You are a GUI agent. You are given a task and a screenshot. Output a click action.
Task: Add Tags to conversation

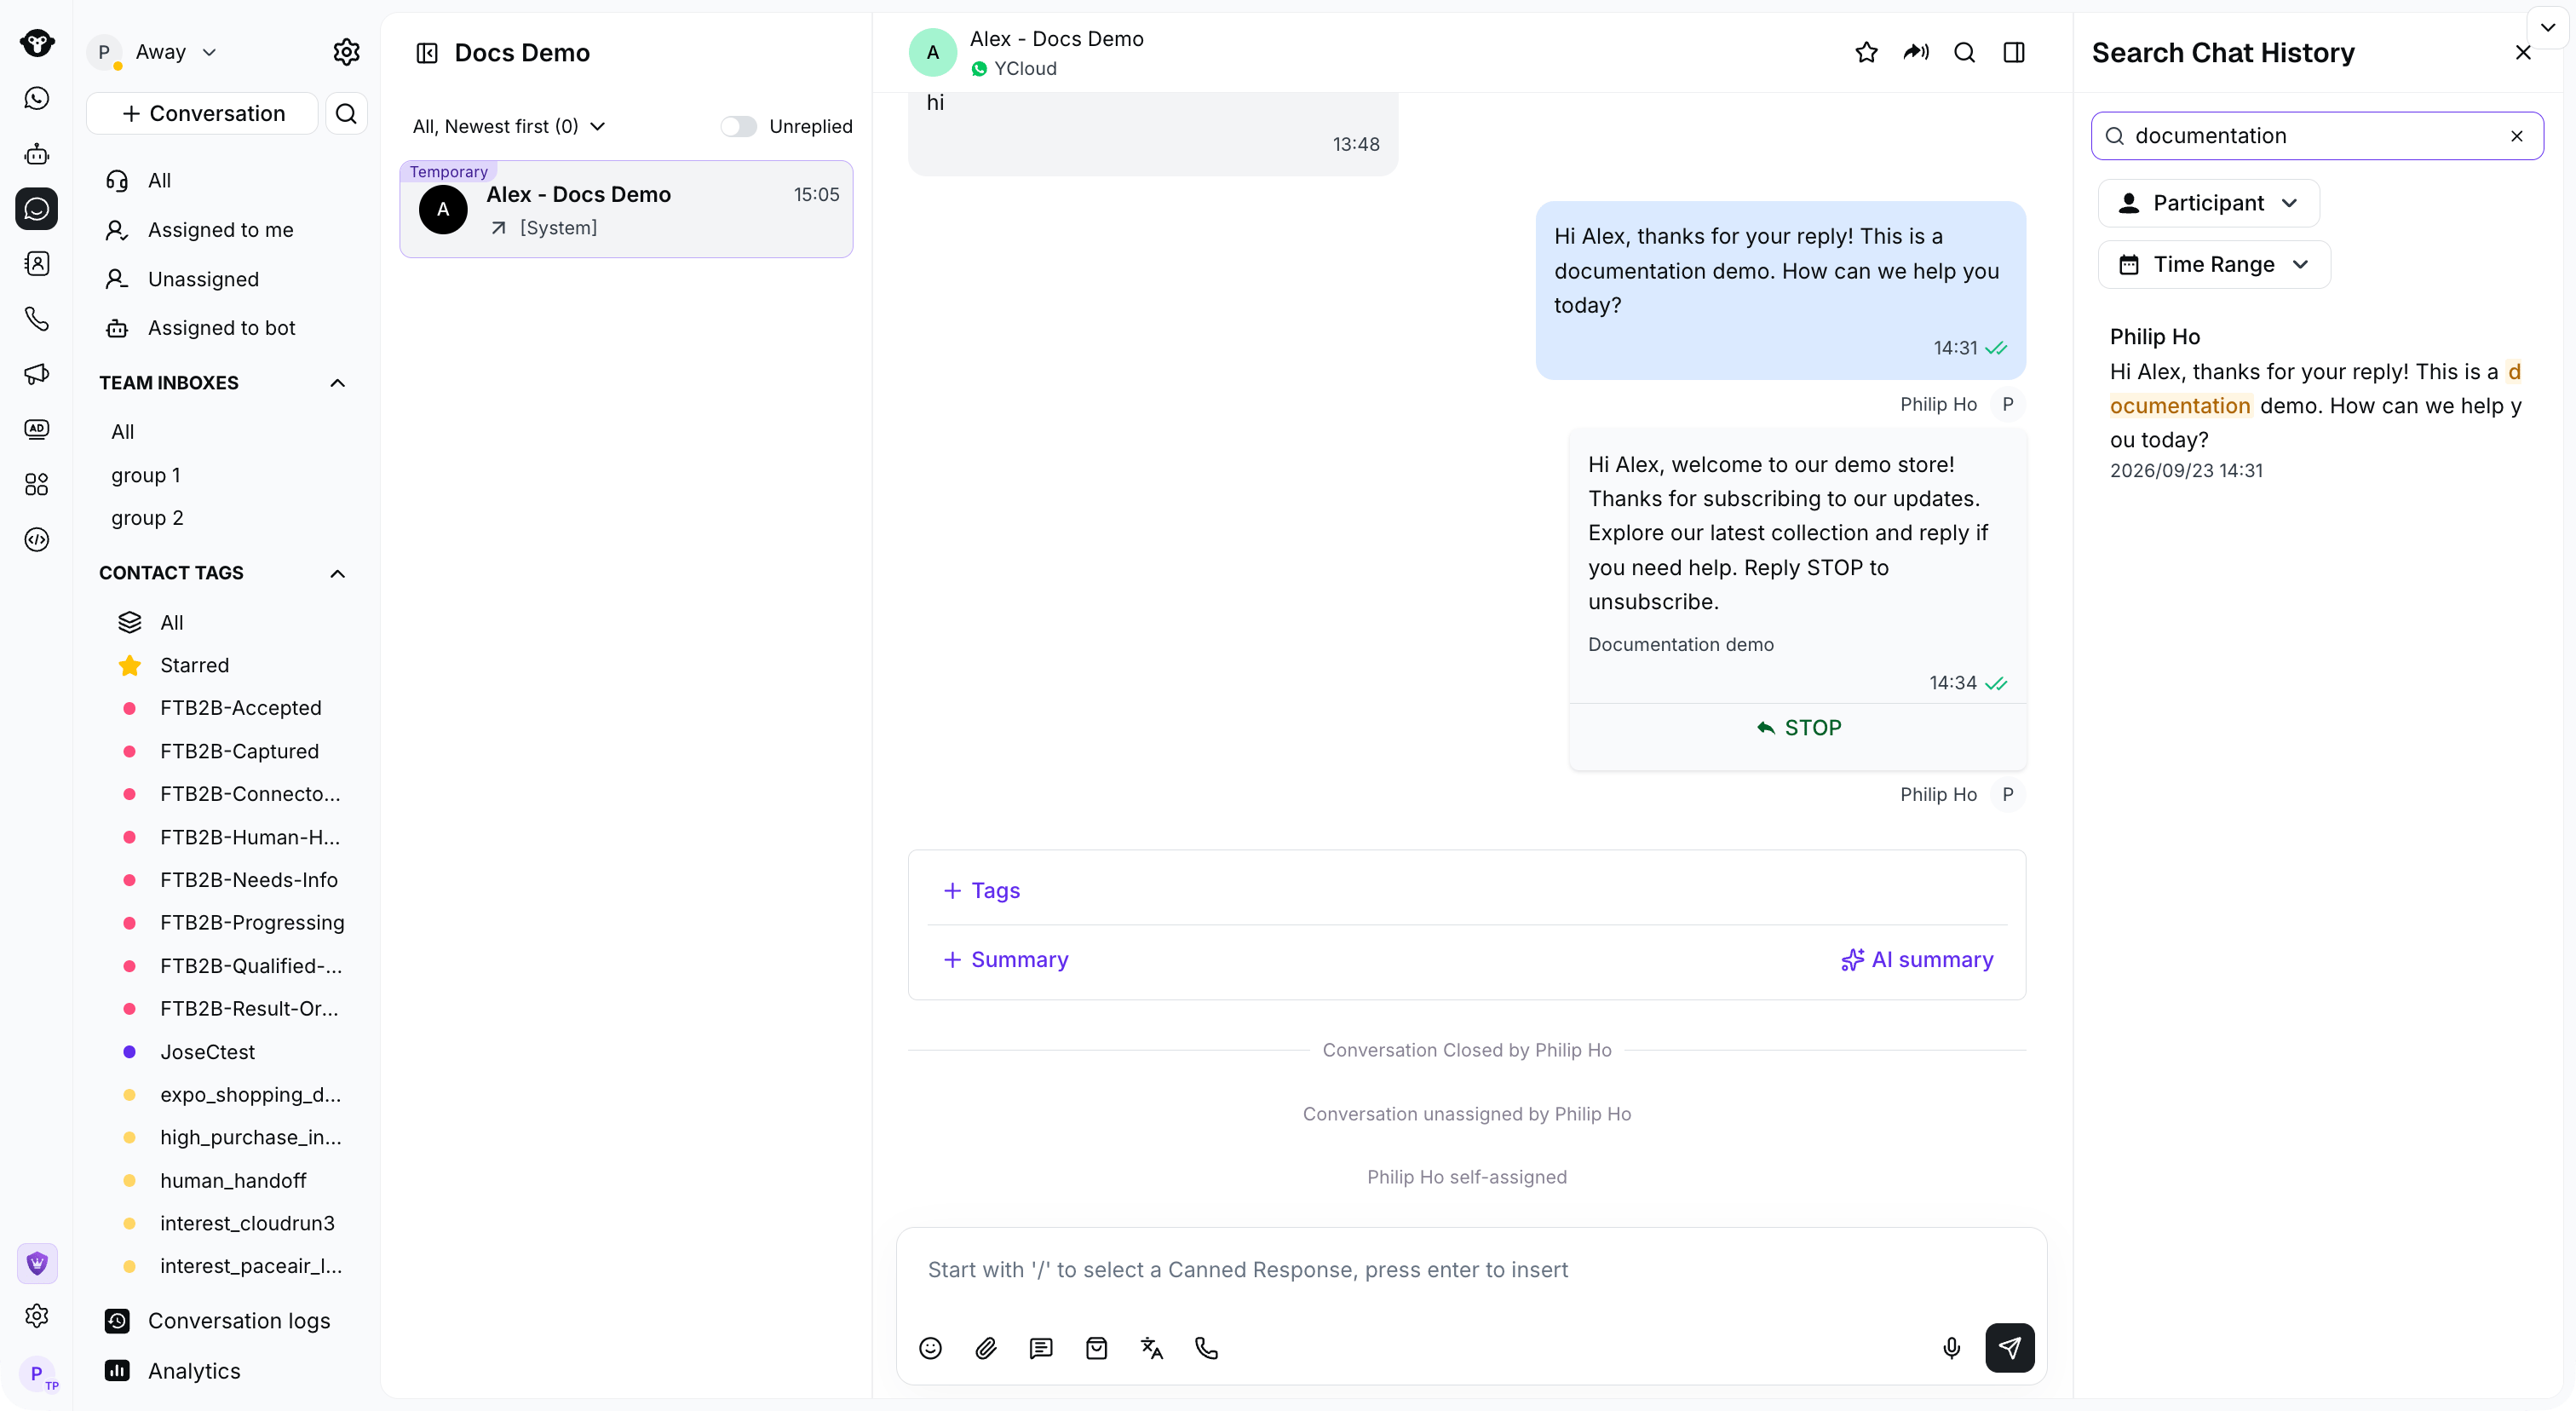click(982, 891)
